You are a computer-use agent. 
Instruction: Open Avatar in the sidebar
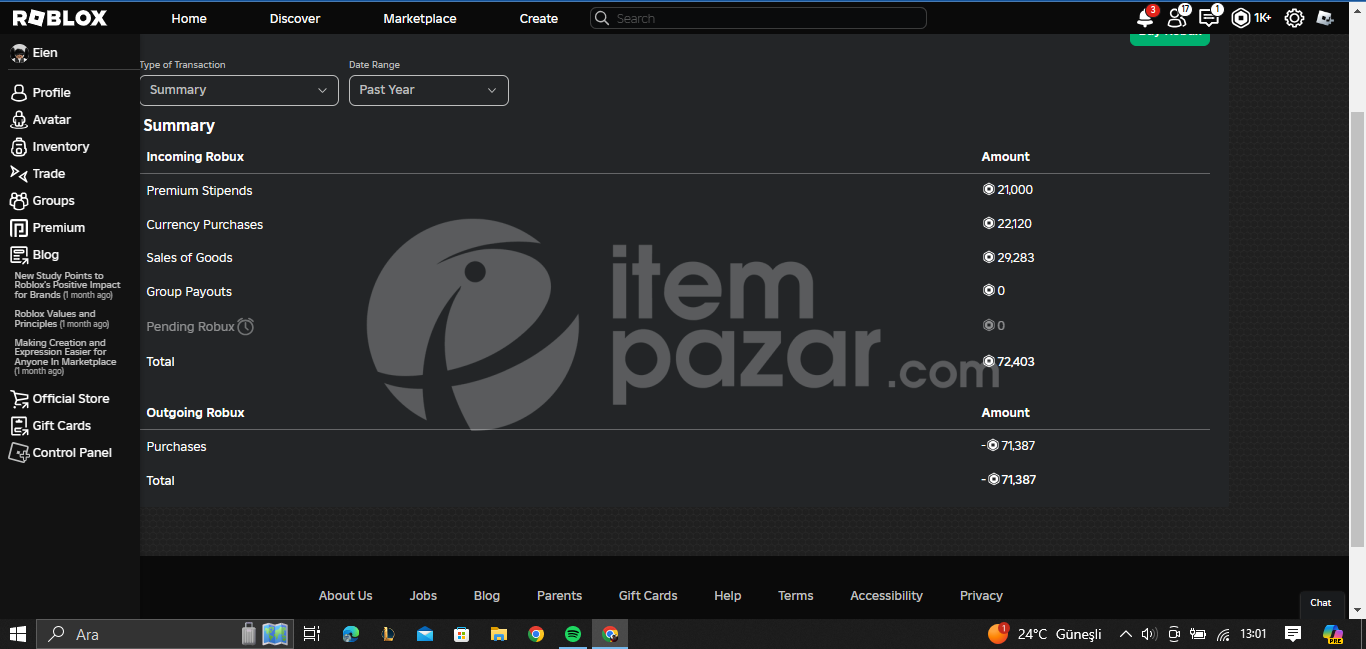[41, 120]
